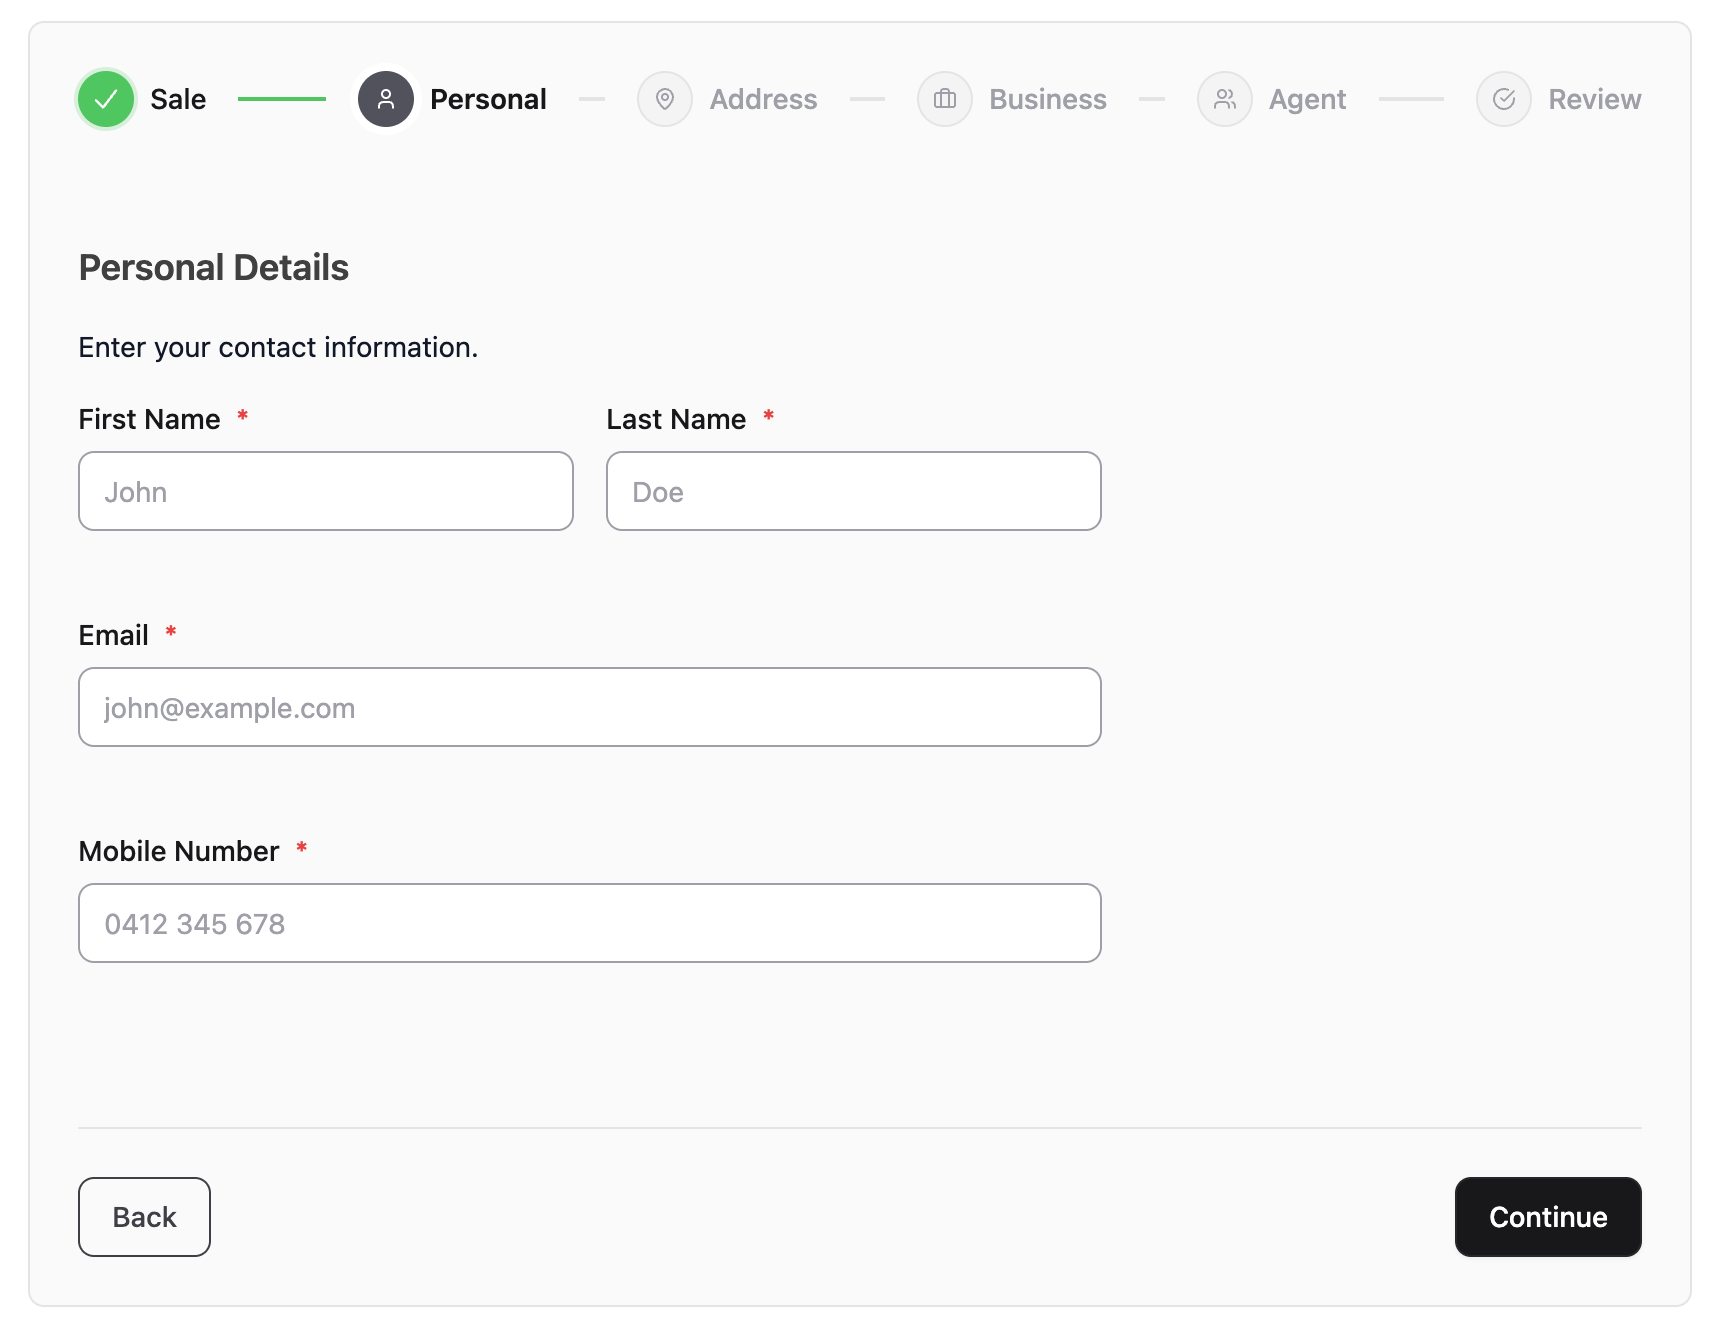Image resolution: width=1722 pixels, height=1338 pixels.
Task: Click the Mobile Number label text
Action: click(x=179, y=851)
